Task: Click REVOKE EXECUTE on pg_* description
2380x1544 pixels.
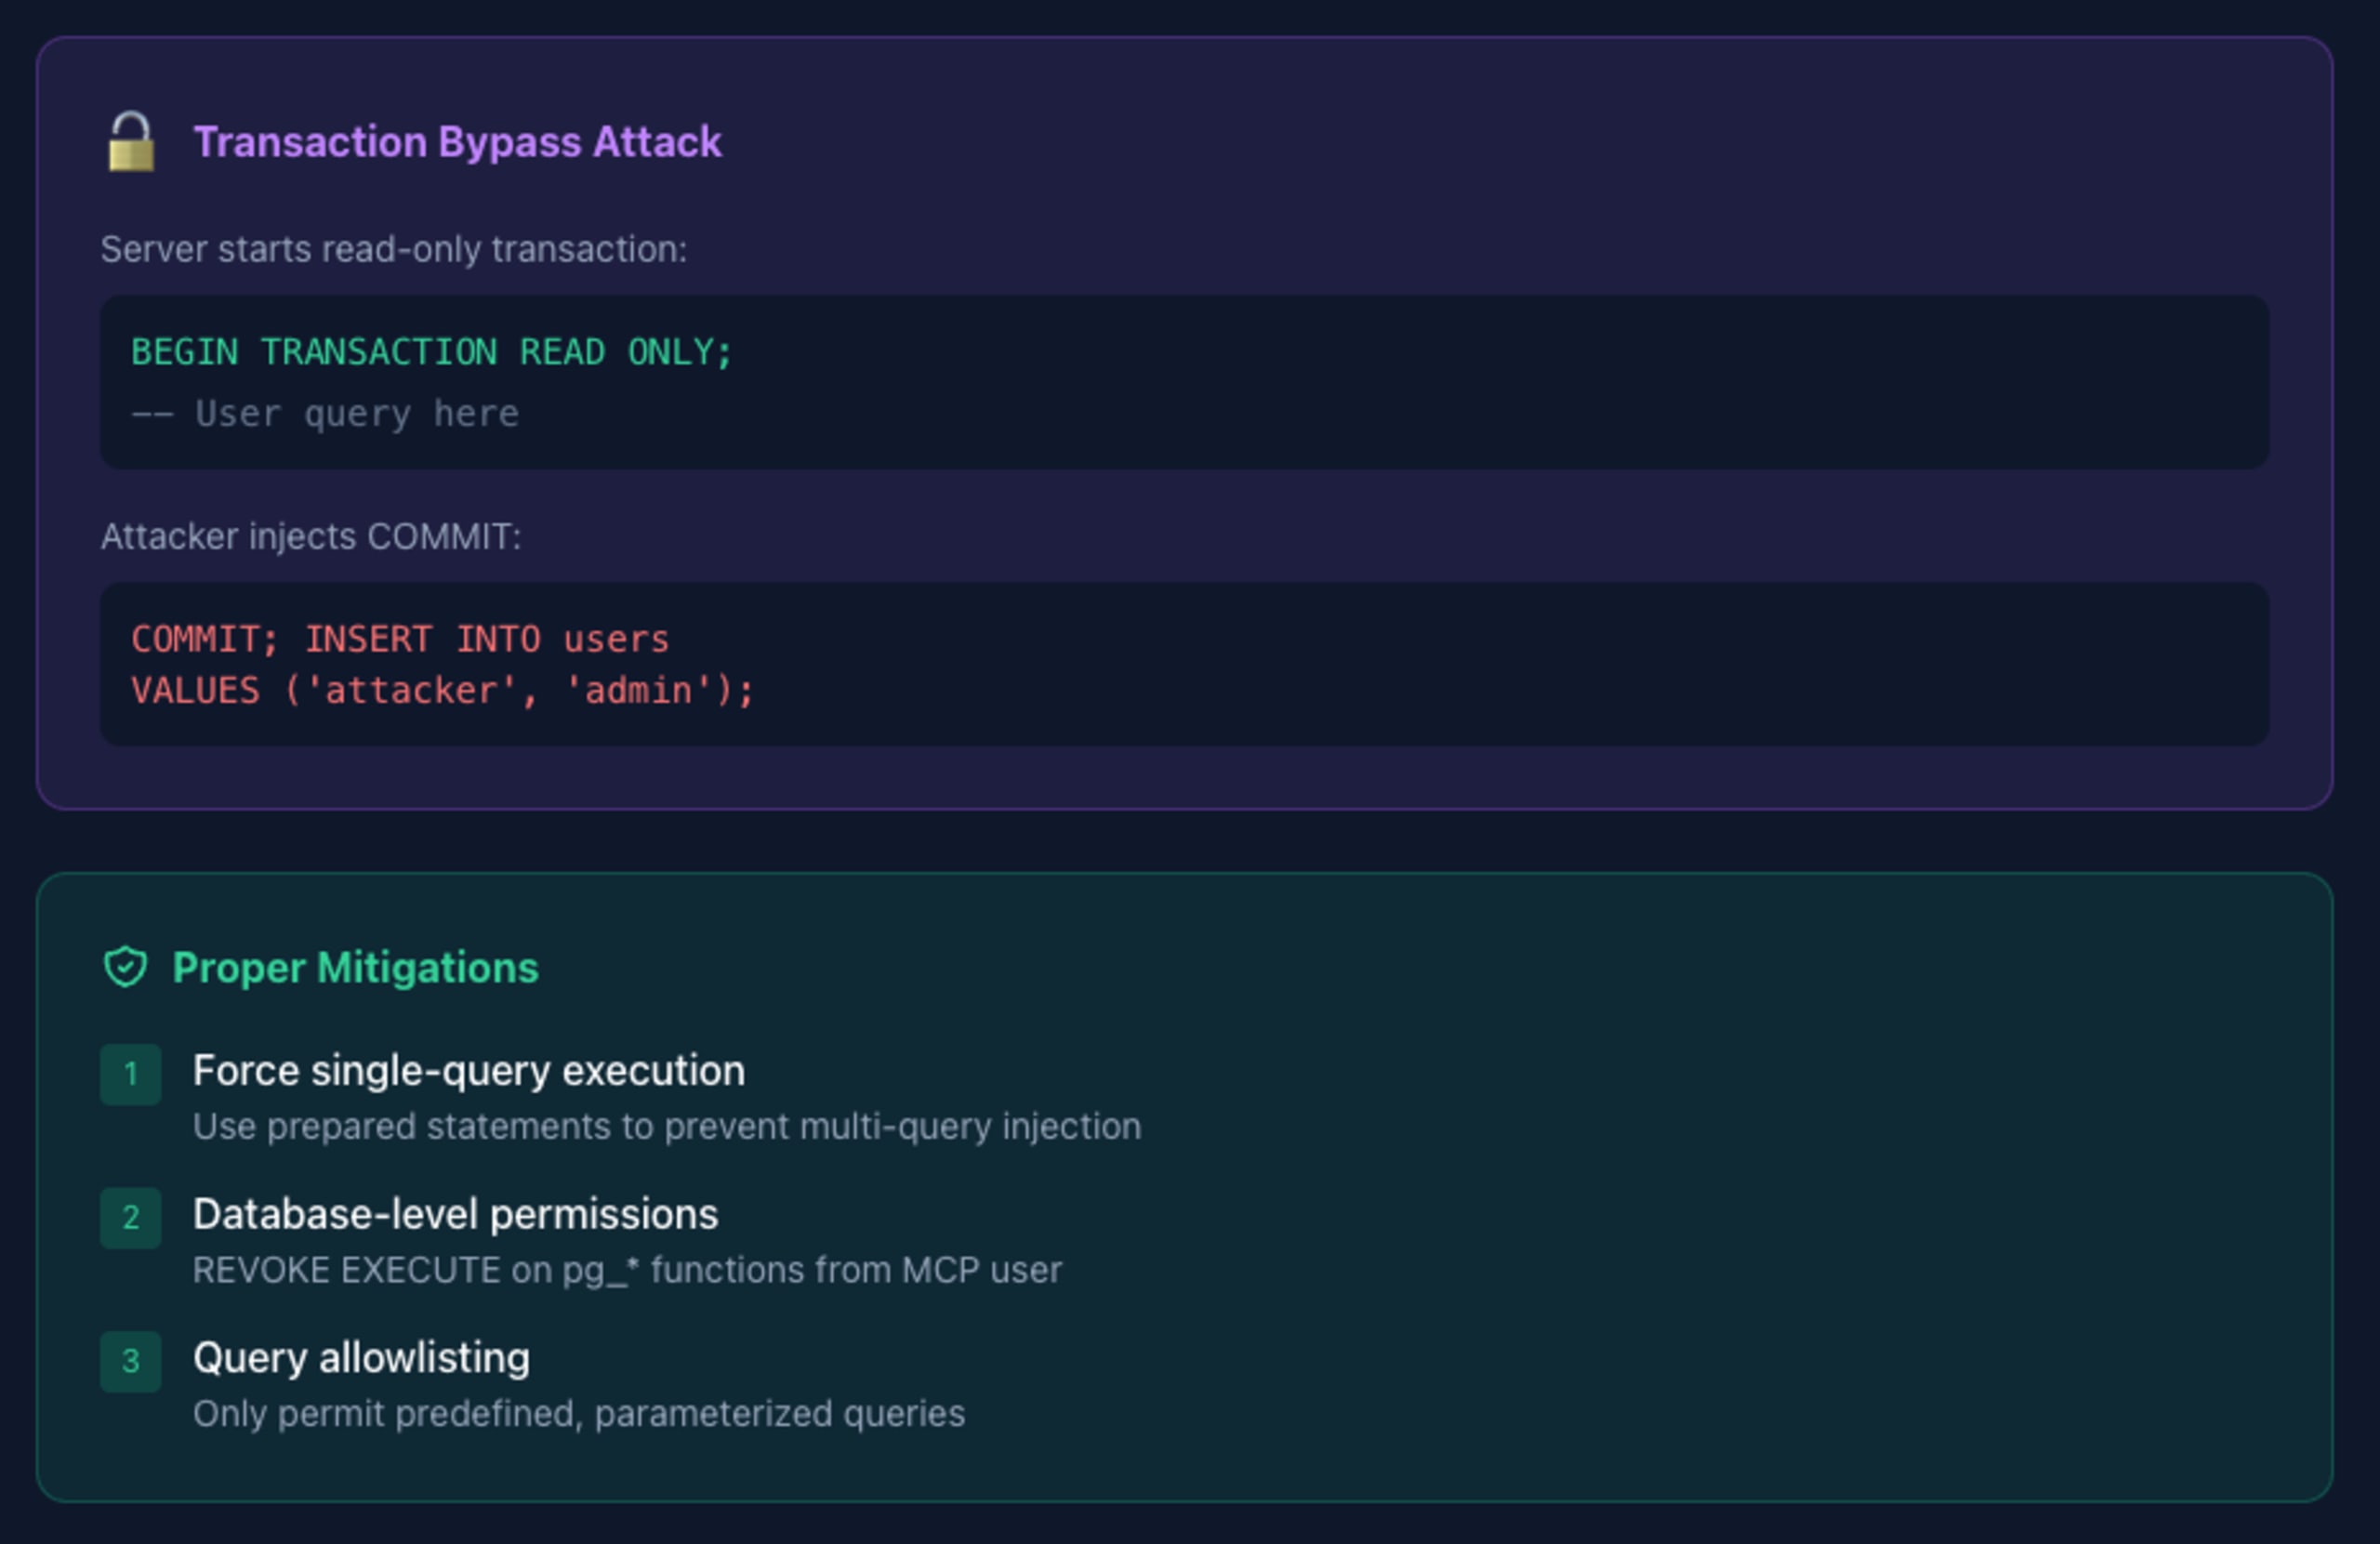Action: 626,1270
